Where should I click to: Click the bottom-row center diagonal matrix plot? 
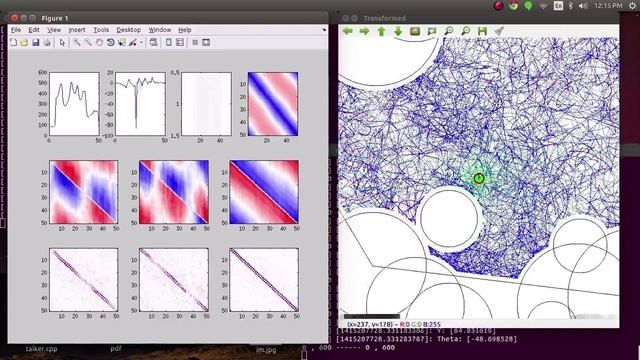[x=174, y=280]
